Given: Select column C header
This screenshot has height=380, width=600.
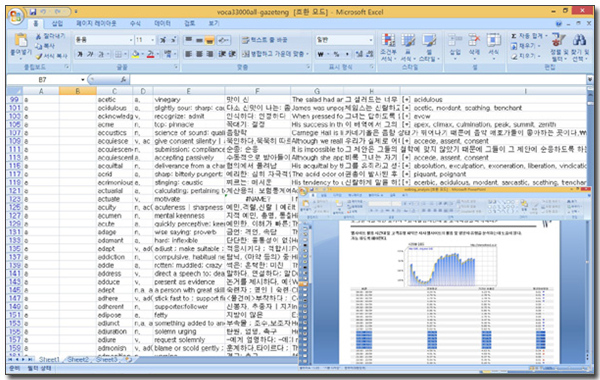Looking at the screenshot, I should [114, 91].
